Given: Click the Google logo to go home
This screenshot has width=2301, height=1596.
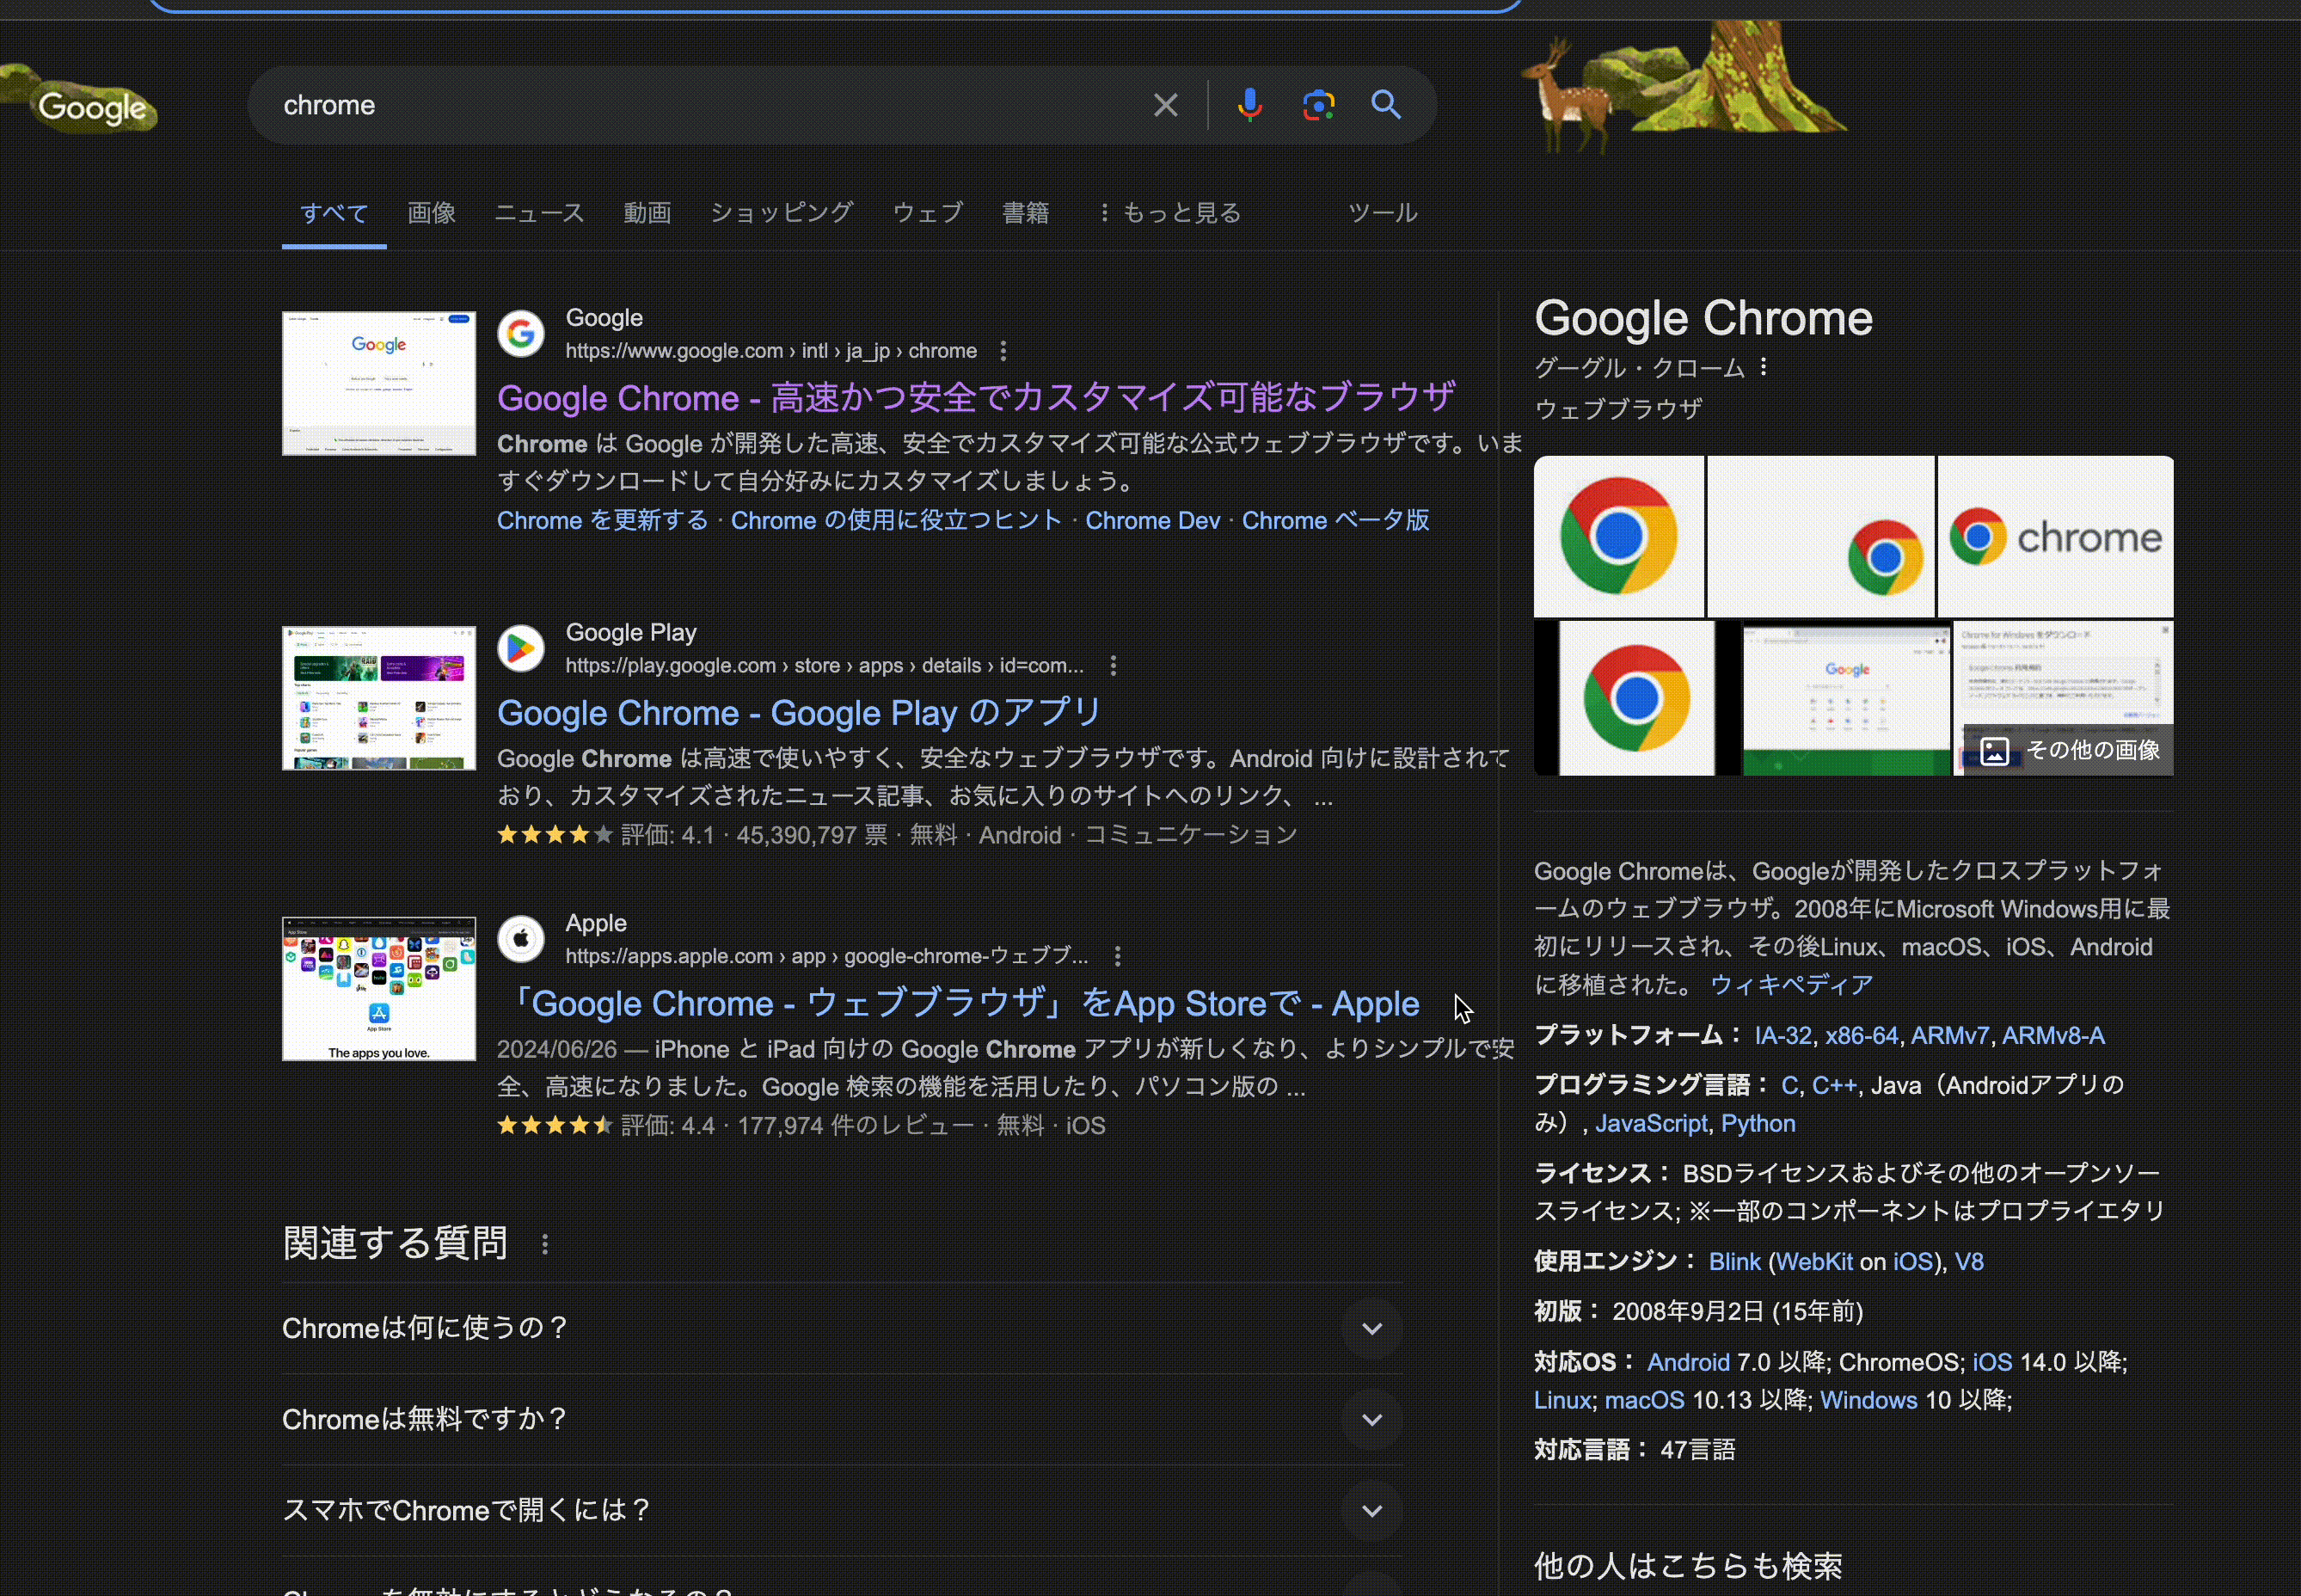Looking at the screenshot, I should [x=92, y=107].
